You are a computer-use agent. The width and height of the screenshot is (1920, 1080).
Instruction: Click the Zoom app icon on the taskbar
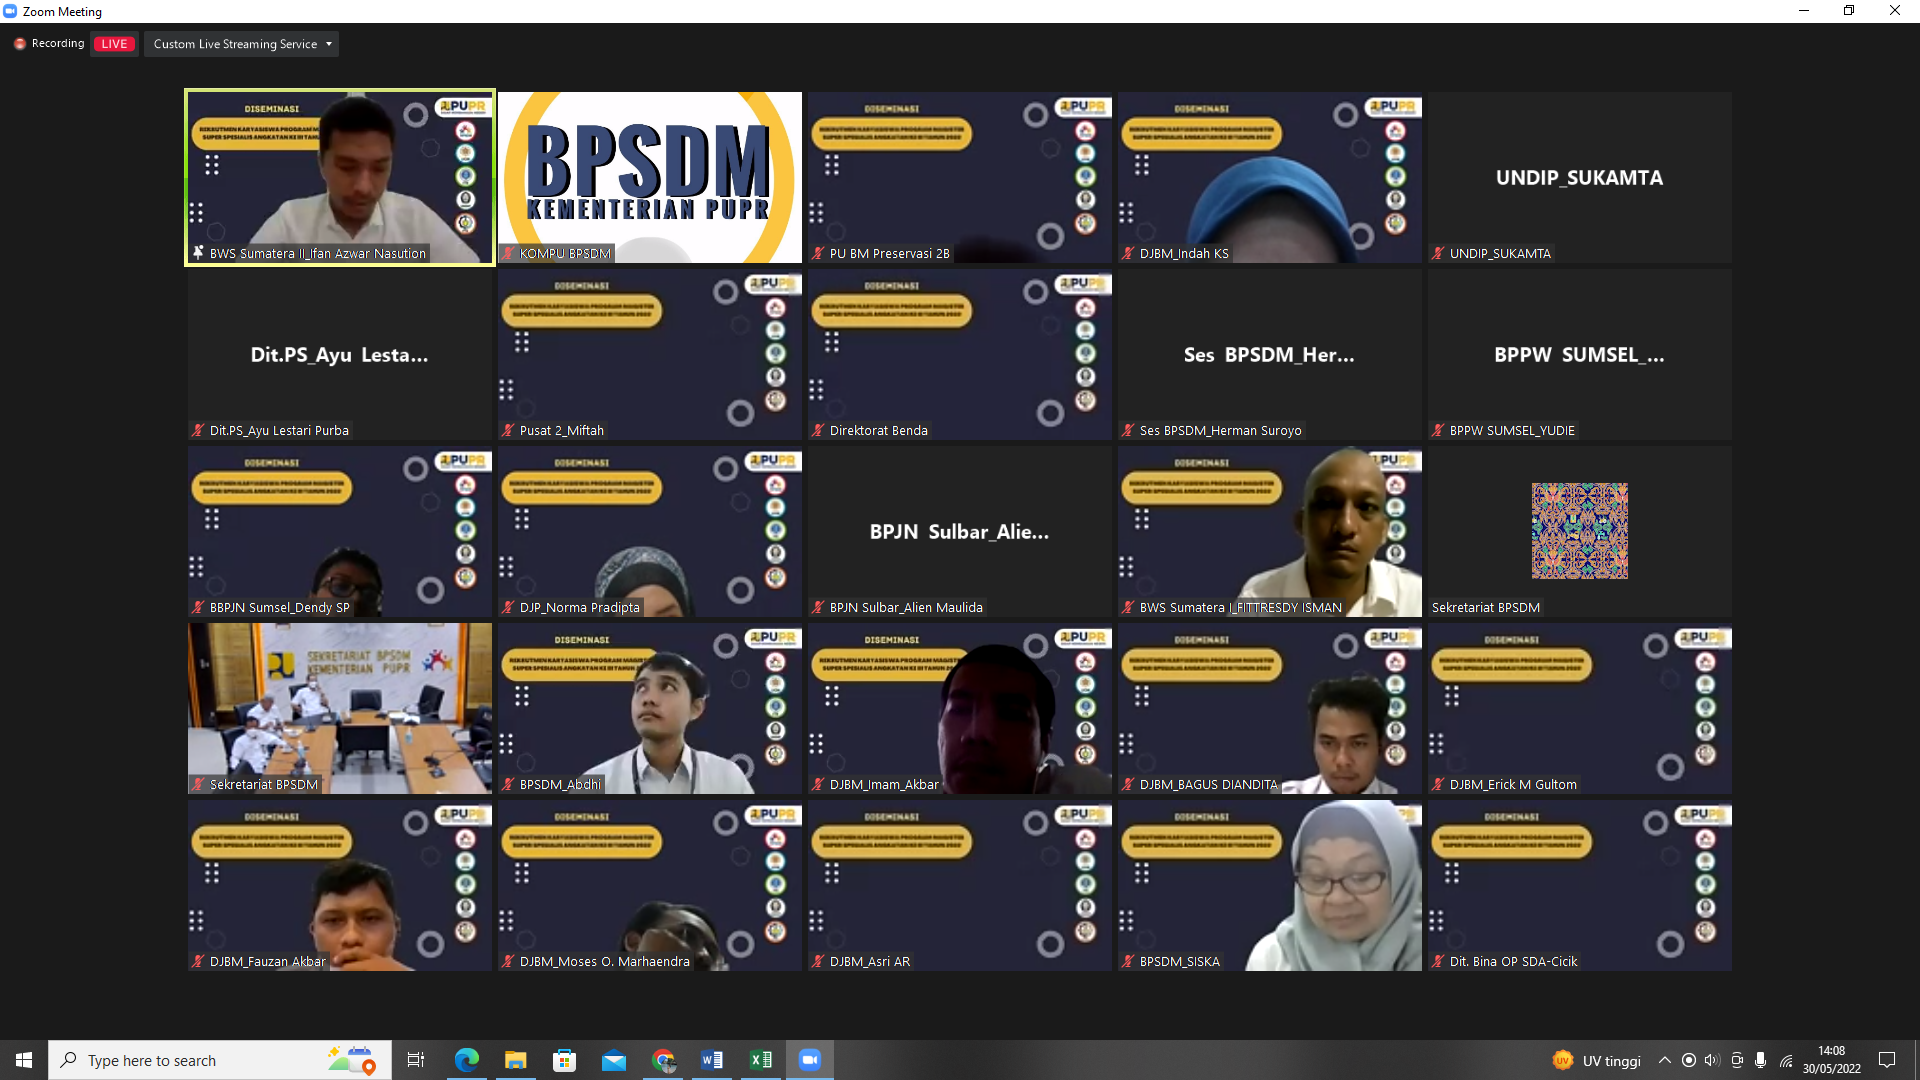810,1060
